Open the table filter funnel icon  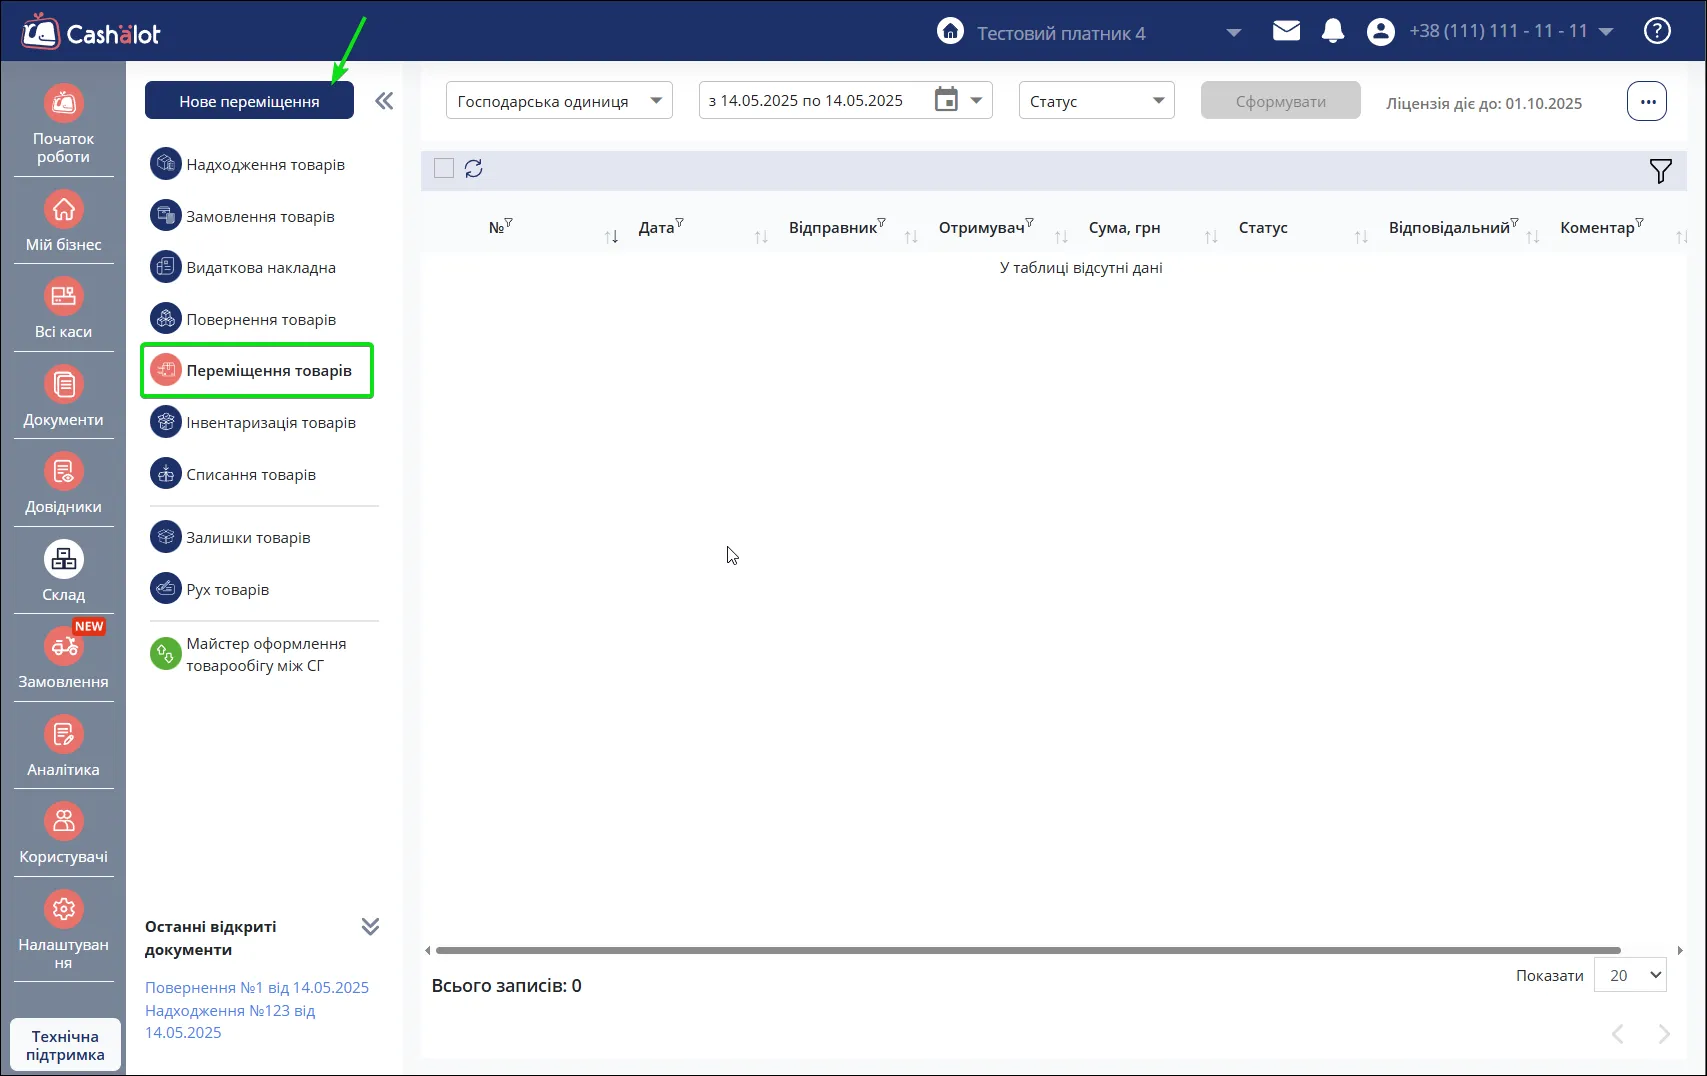click(x=1660, y=171)
